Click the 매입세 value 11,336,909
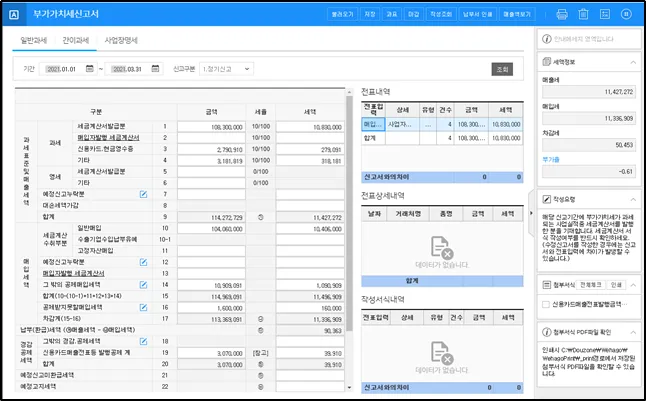This screenshot has height=401, width=646. pos(589,119)
